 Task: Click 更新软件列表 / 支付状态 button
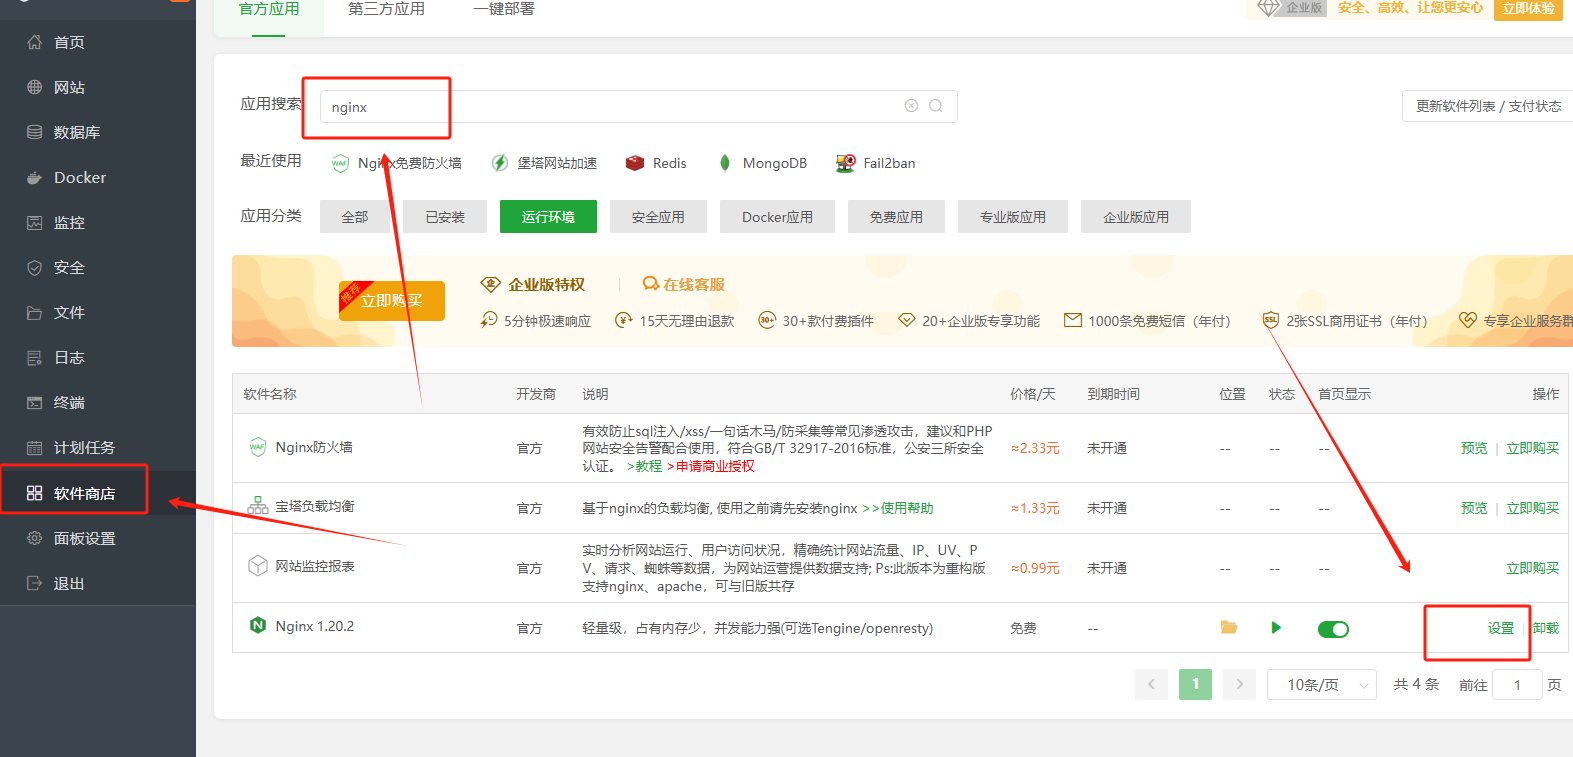[x=1487, y=106]
